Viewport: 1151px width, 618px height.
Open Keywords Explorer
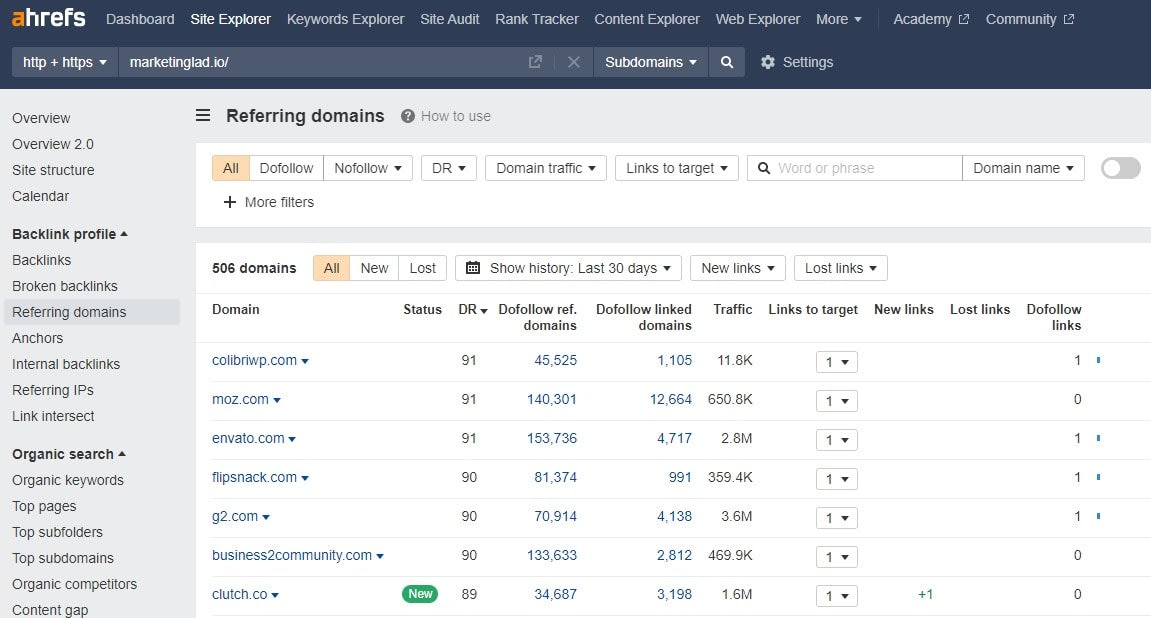(x=345, y=19)
